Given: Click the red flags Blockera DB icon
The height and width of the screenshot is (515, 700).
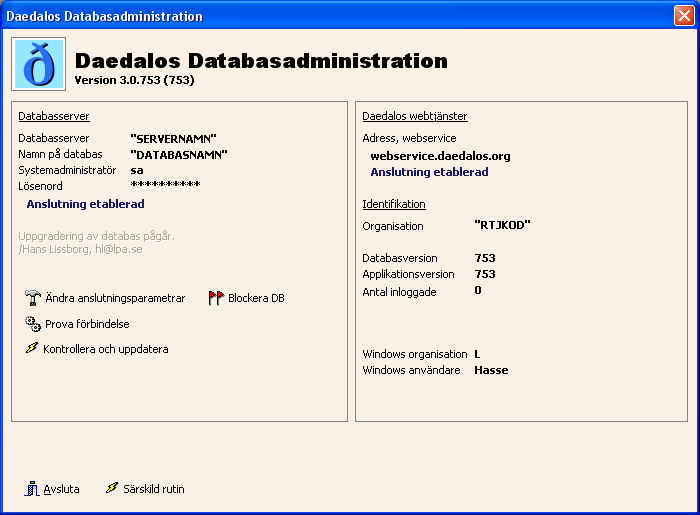Looking at the screenshot, I should pyautogui.click(x=216, y=298).
